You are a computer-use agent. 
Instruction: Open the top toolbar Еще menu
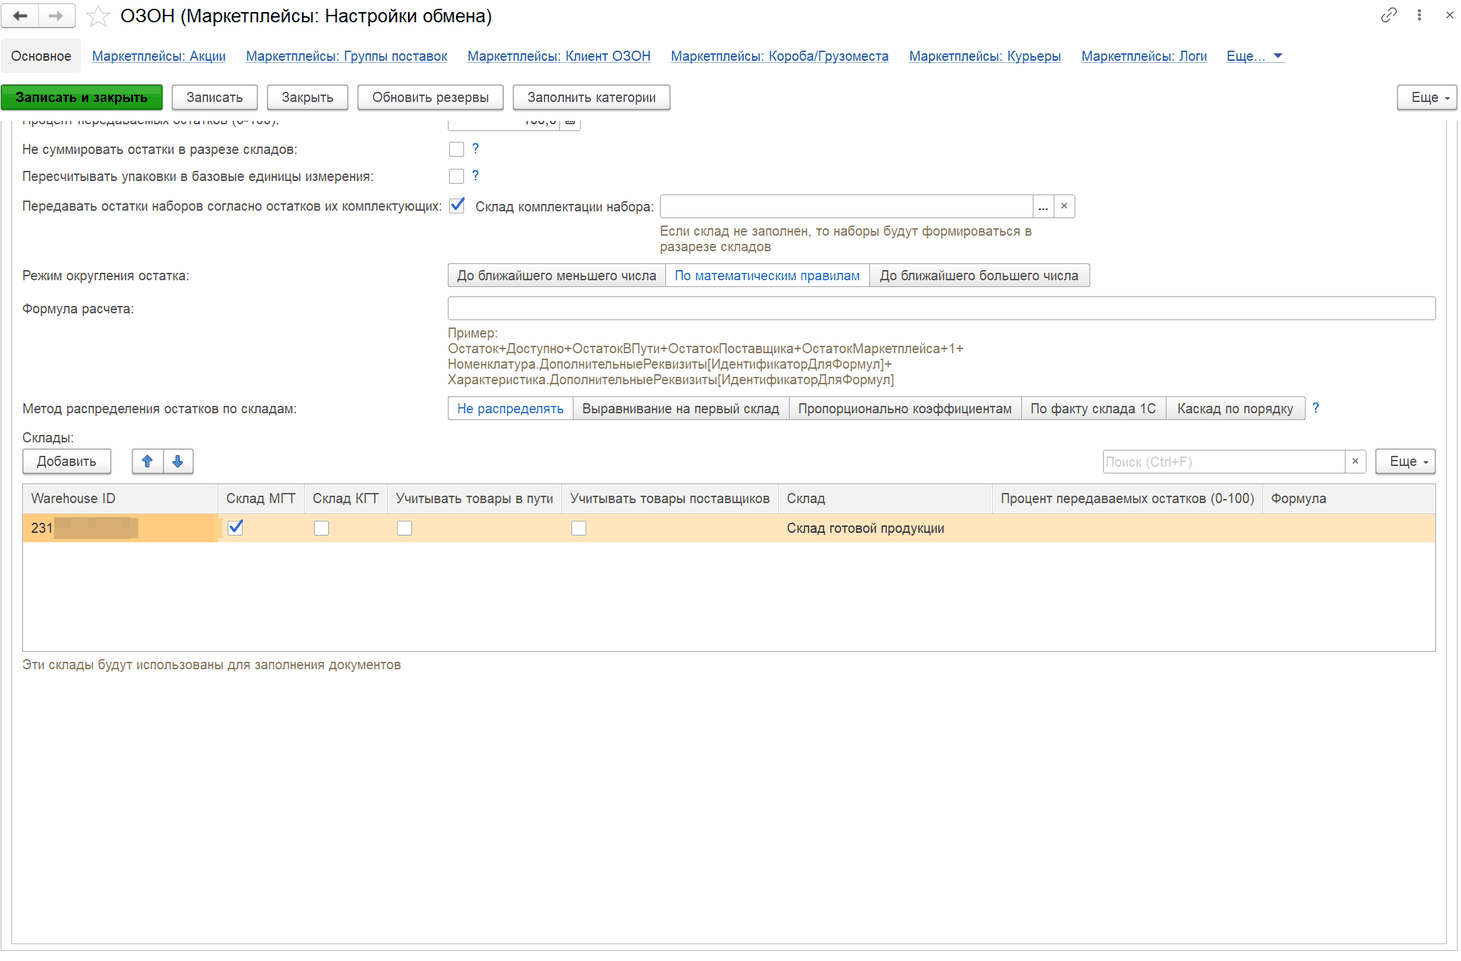(x=1427, y=97)
